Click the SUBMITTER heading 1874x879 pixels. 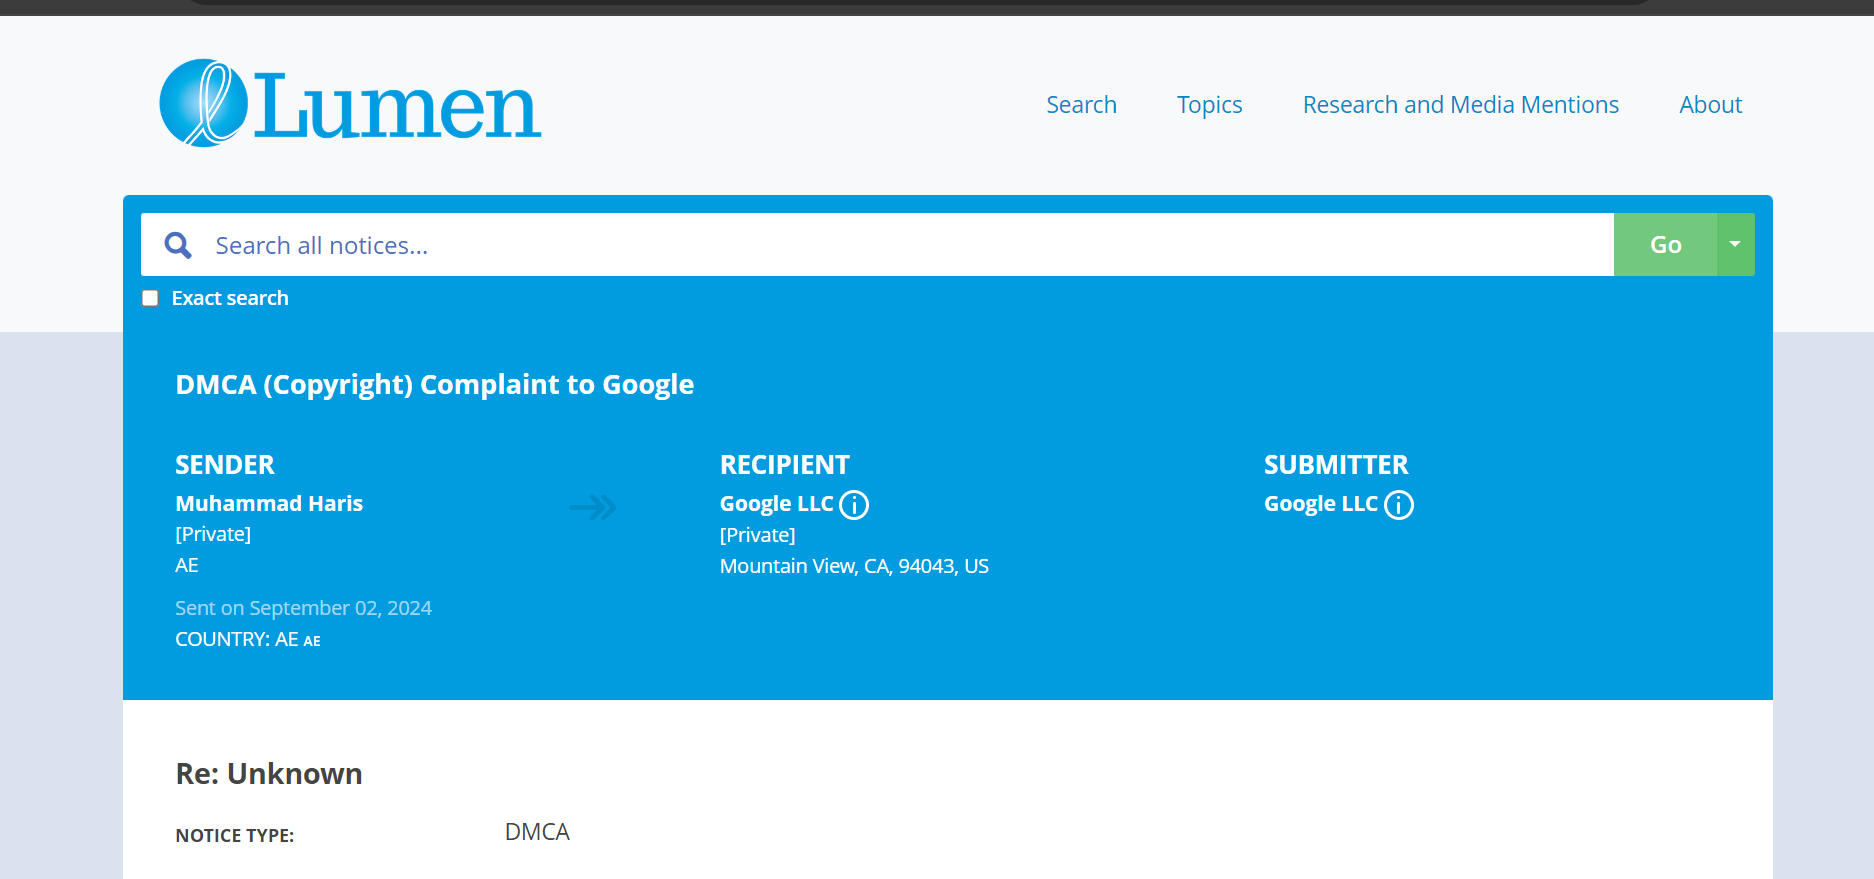(x=1336, y=465)
